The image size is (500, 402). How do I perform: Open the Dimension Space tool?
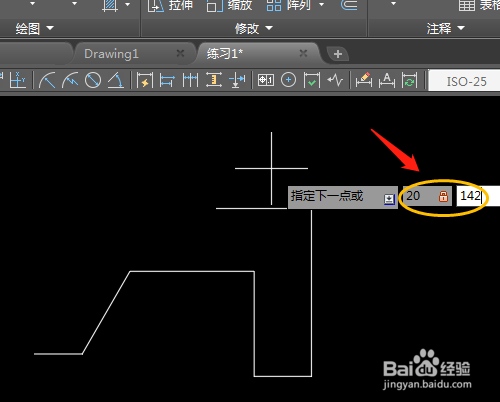coord(214,80)
